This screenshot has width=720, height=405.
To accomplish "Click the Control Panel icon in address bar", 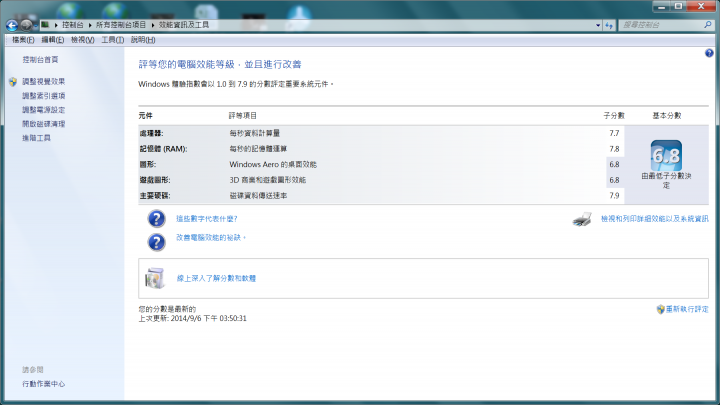I will [x=45, y=25].
